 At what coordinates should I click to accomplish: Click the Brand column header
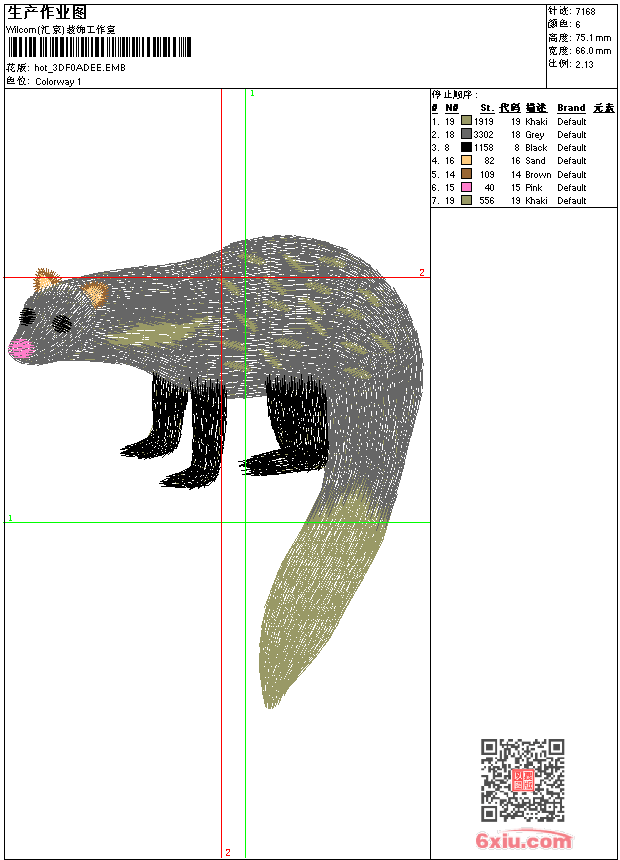(x=571, y=108)
